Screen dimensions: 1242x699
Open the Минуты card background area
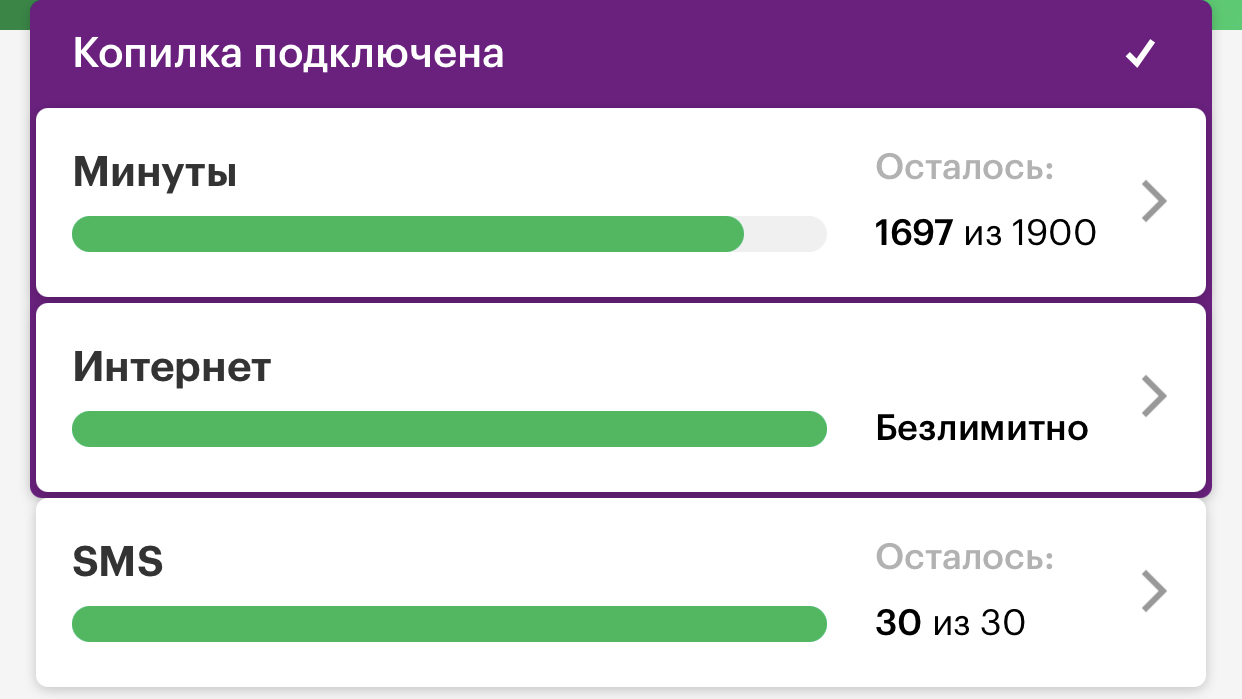621,202
